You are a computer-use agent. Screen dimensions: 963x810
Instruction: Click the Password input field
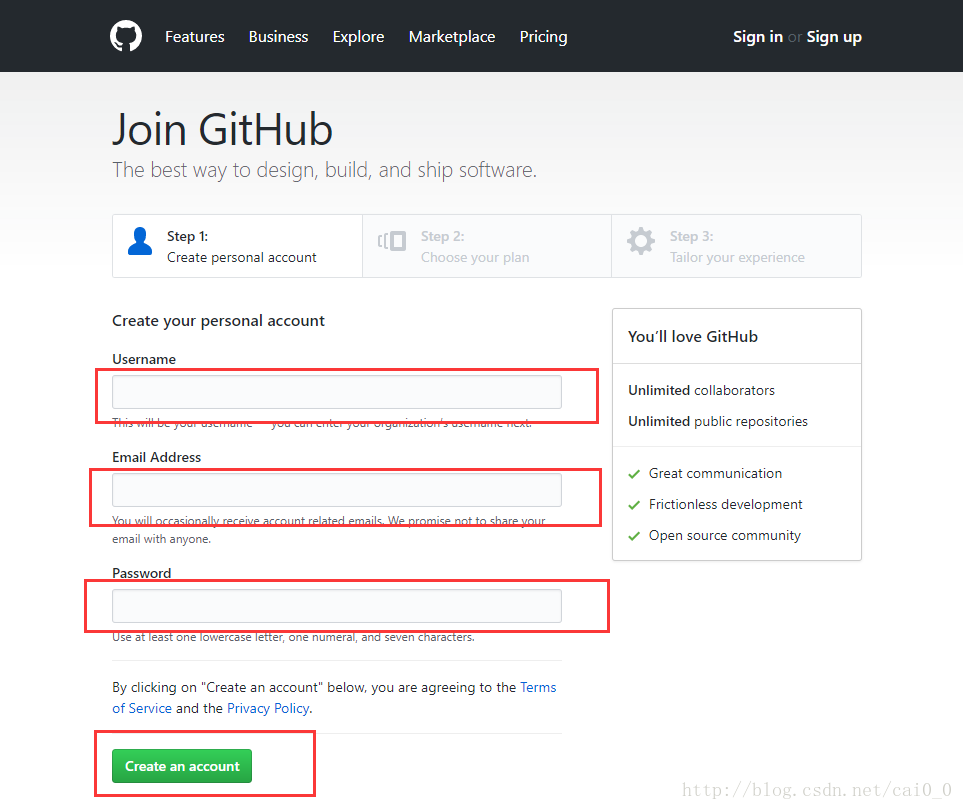tap(336, 605)
